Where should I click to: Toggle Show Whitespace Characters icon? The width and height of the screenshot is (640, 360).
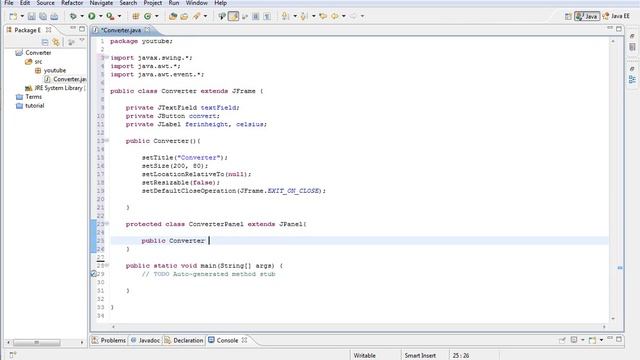(x=267, y=16)
